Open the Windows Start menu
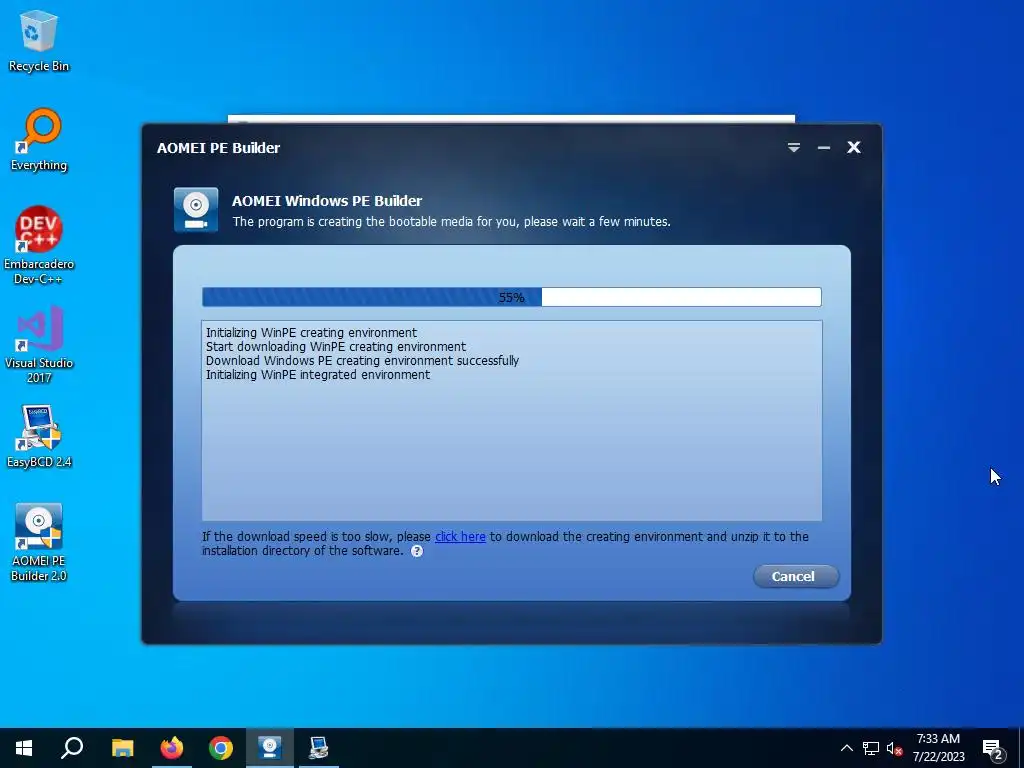The height and width of the screenshot is (768, 1024). (x=24, y=748)
